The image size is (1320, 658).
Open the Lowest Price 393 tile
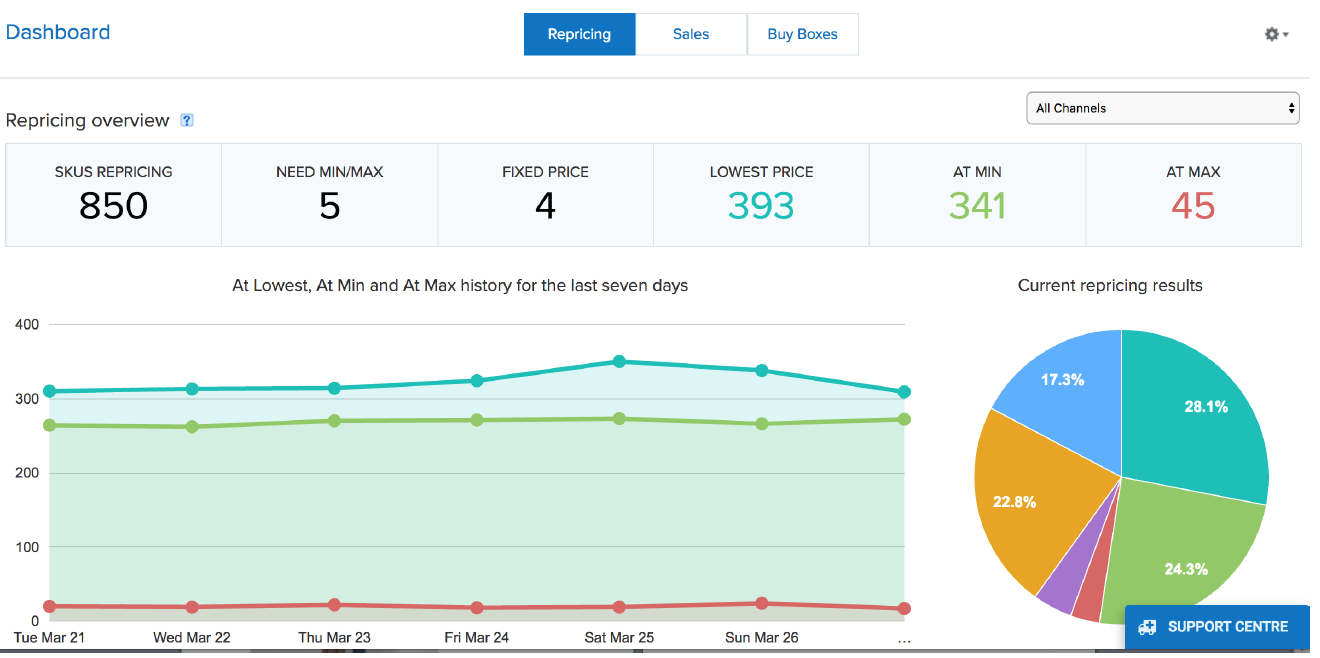(x=761, y=195)
